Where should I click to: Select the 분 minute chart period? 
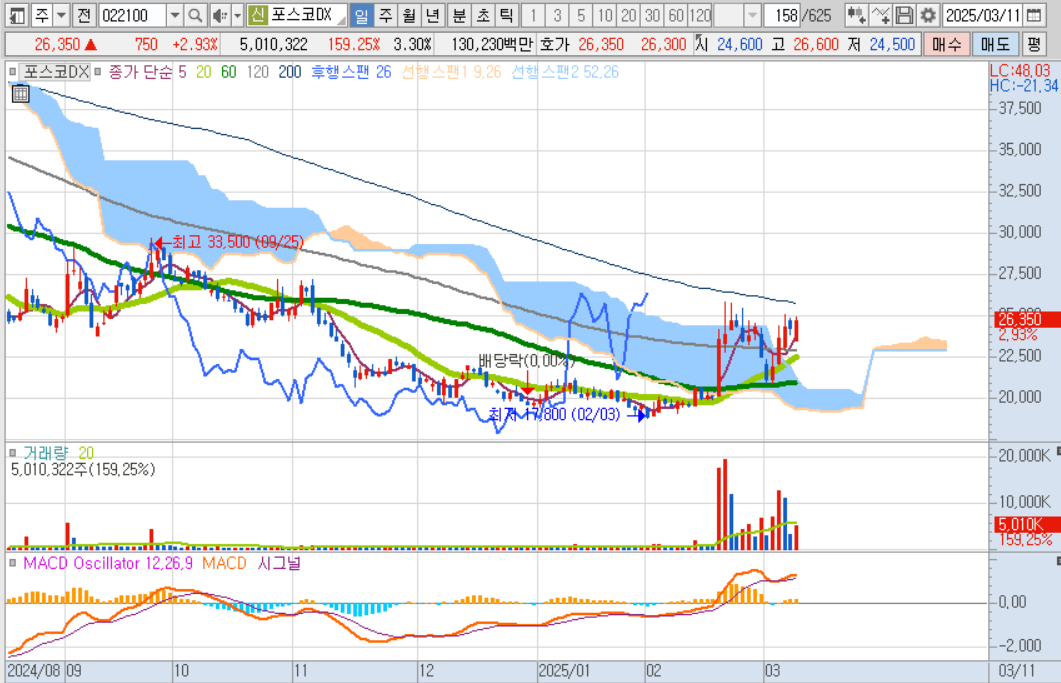pos(459,14)
